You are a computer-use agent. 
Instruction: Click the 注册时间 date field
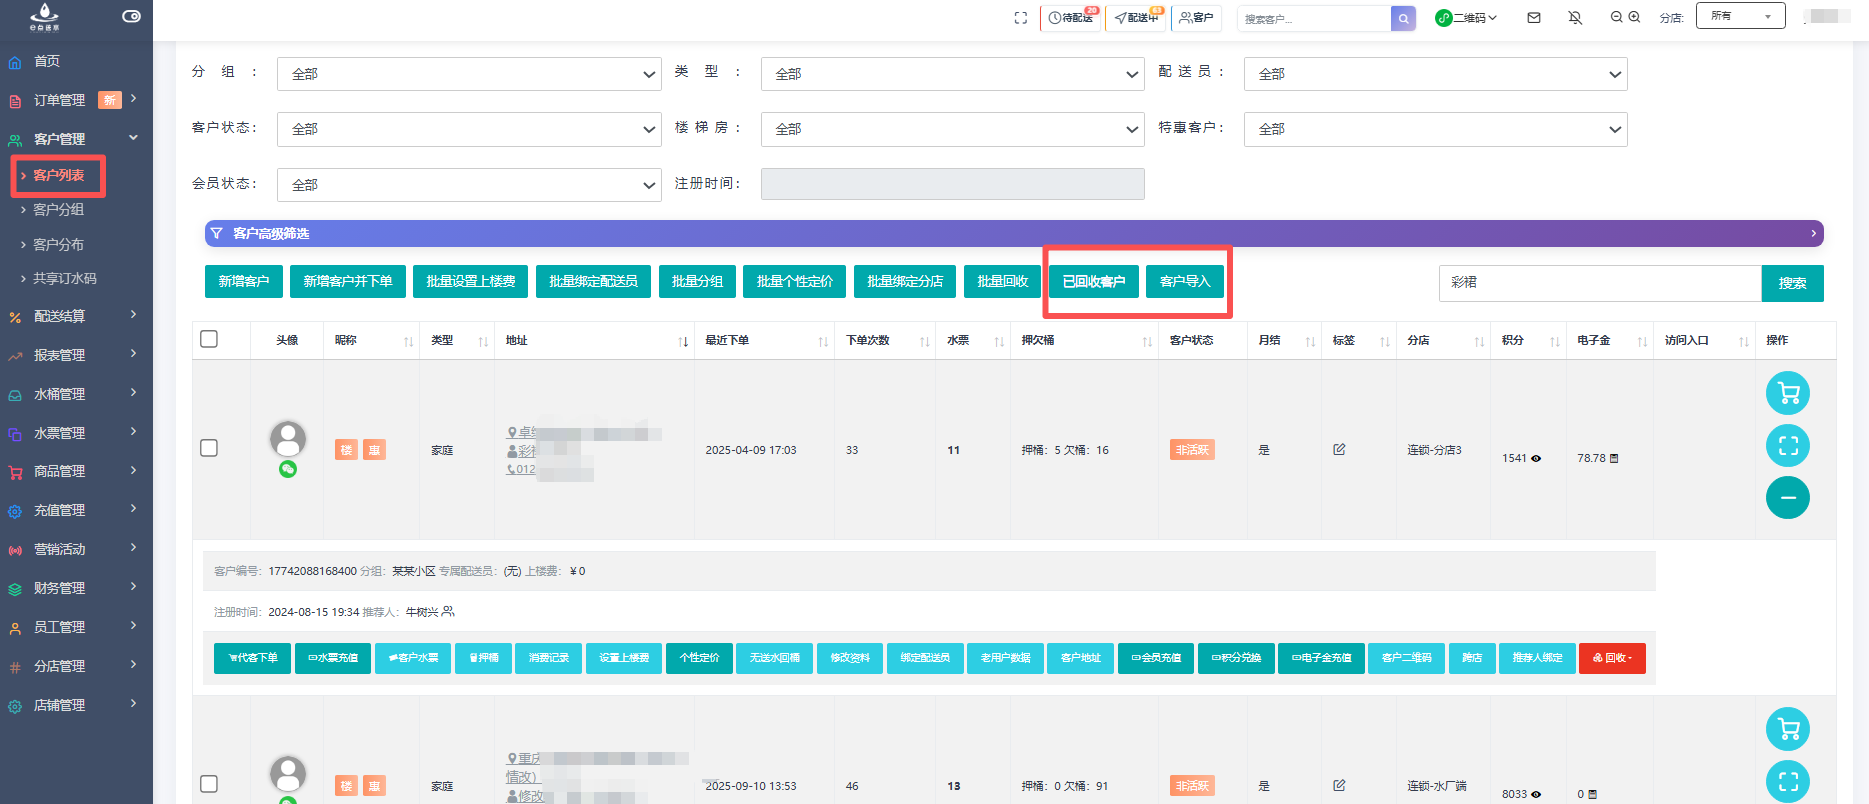tap(953, 184)
